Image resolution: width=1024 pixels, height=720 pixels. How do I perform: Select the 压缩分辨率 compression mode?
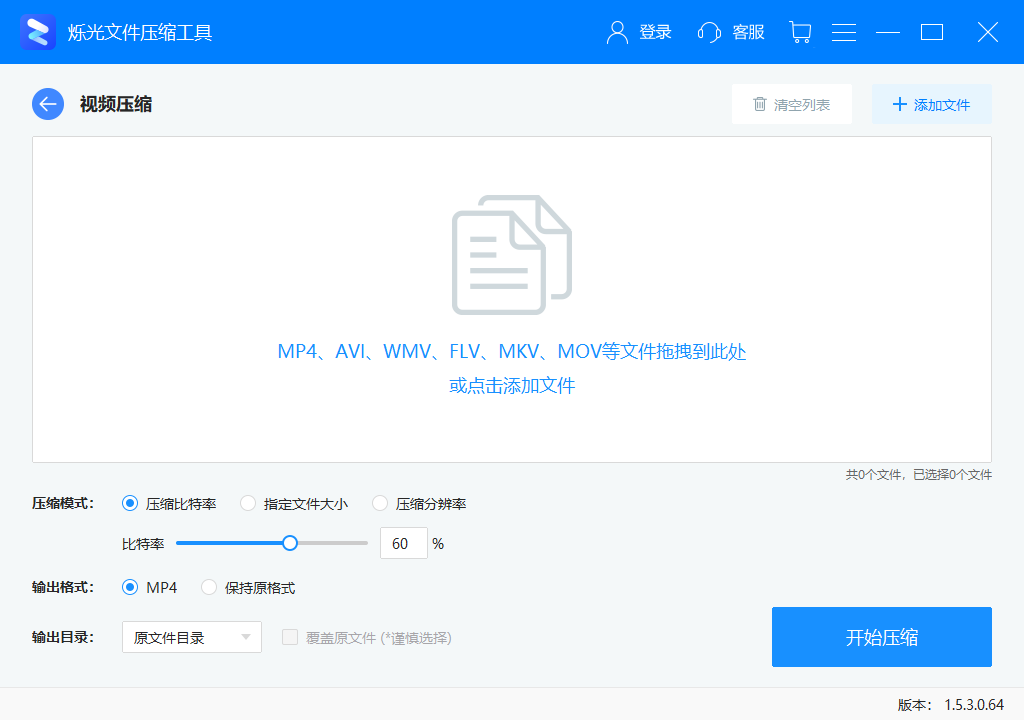coord(380,503)
